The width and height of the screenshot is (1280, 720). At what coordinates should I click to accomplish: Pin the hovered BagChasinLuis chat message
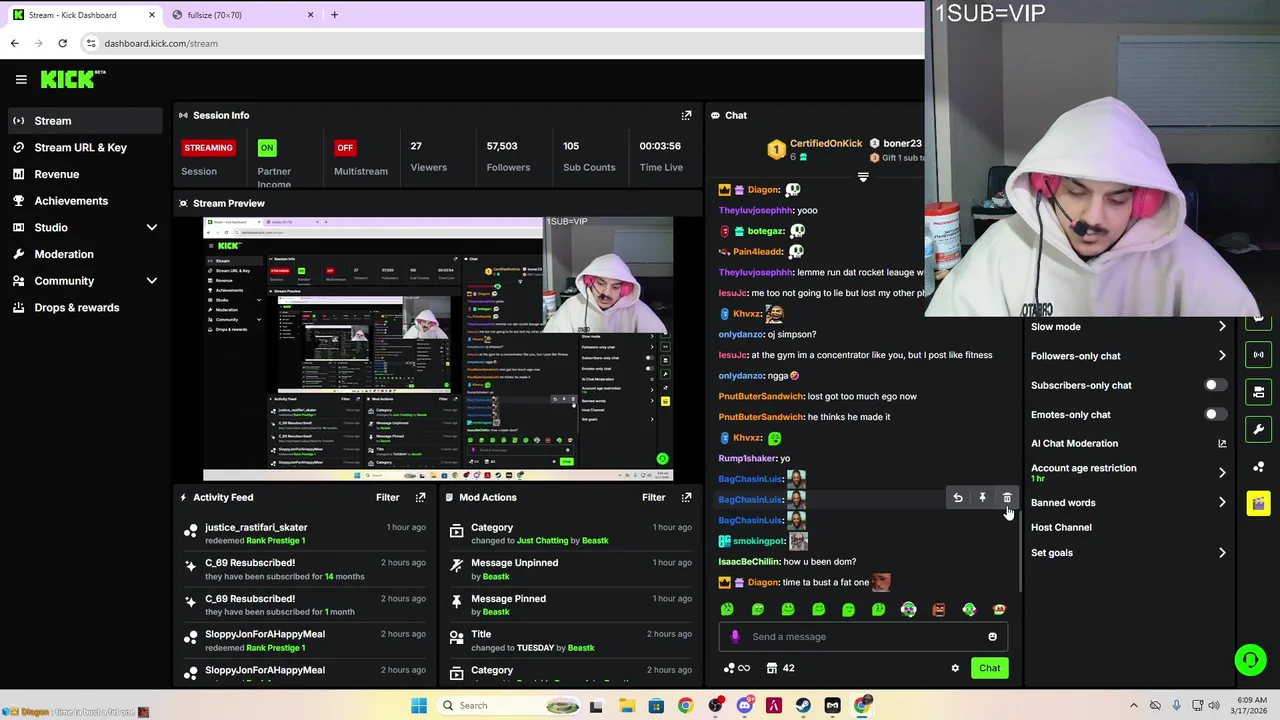[x=982, y=498]
